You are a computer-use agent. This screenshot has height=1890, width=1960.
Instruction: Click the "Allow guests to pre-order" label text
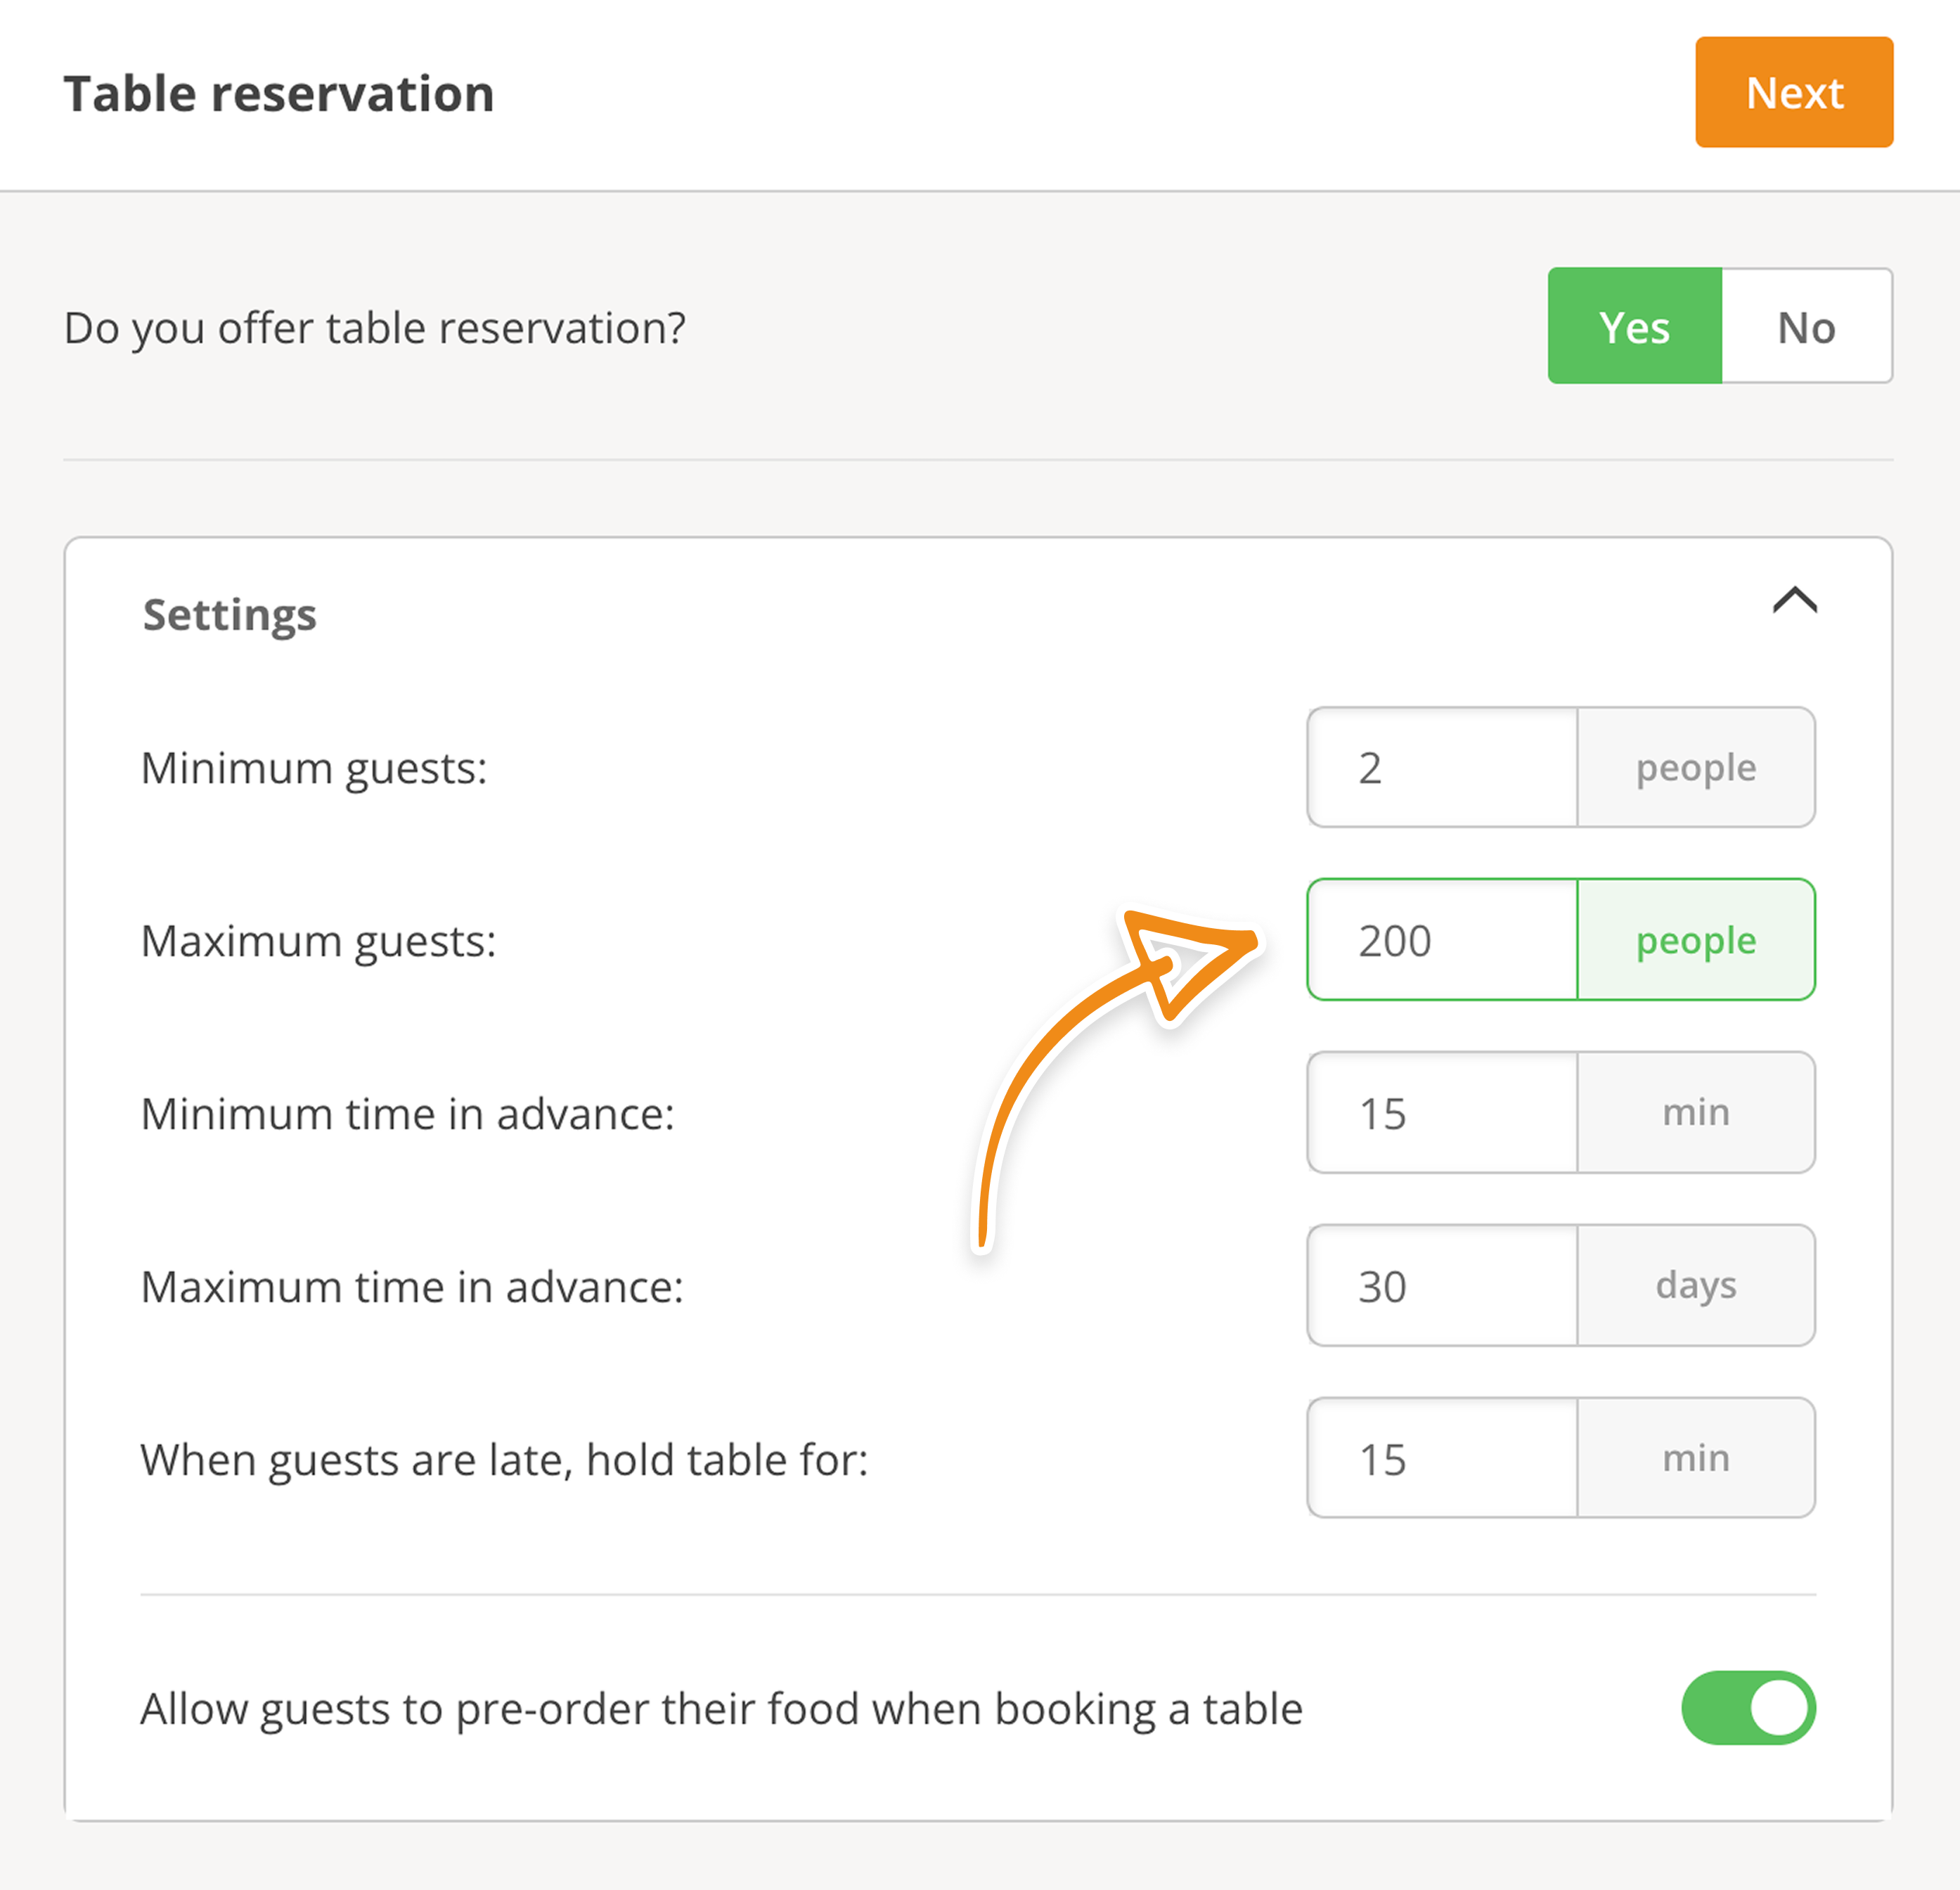[721, 1709]
